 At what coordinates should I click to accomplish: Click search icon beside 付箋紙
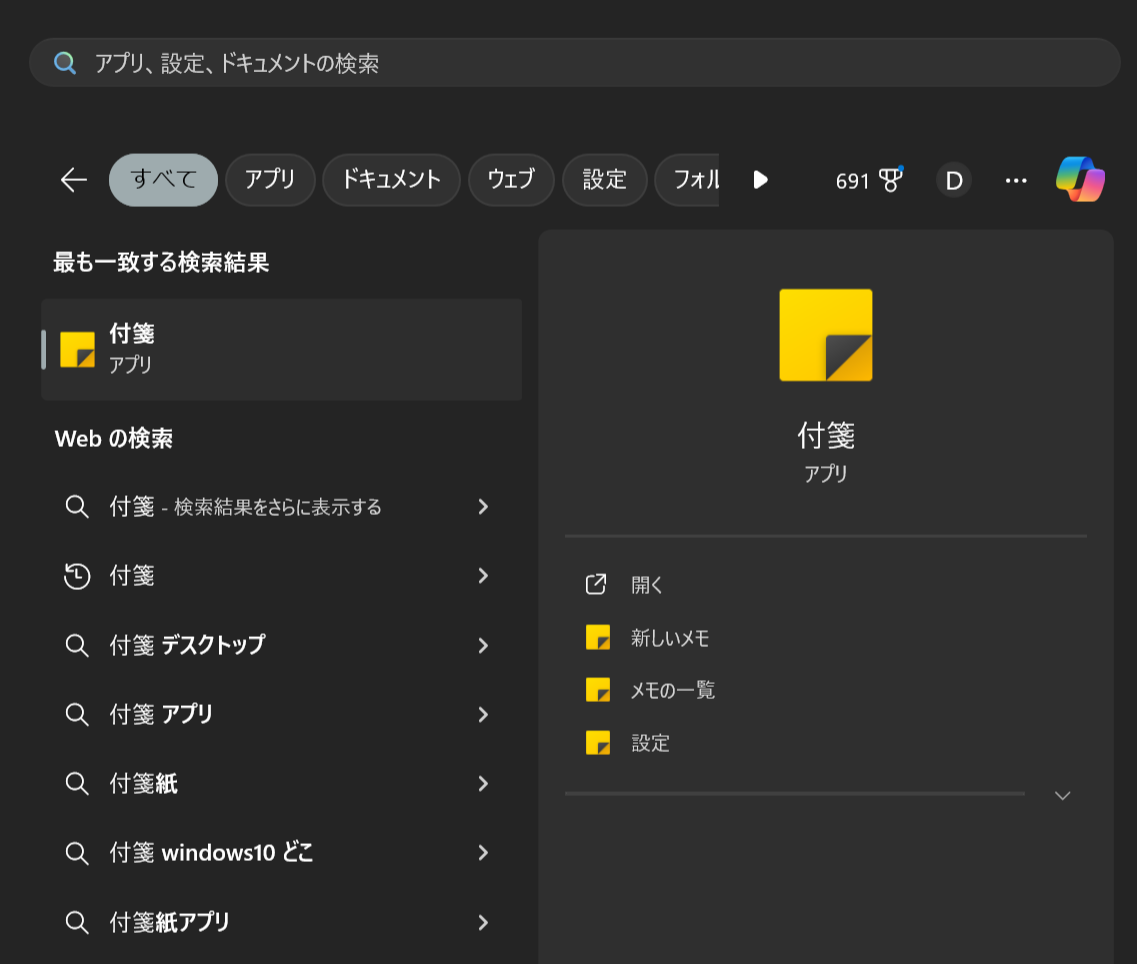coord(77,783)
